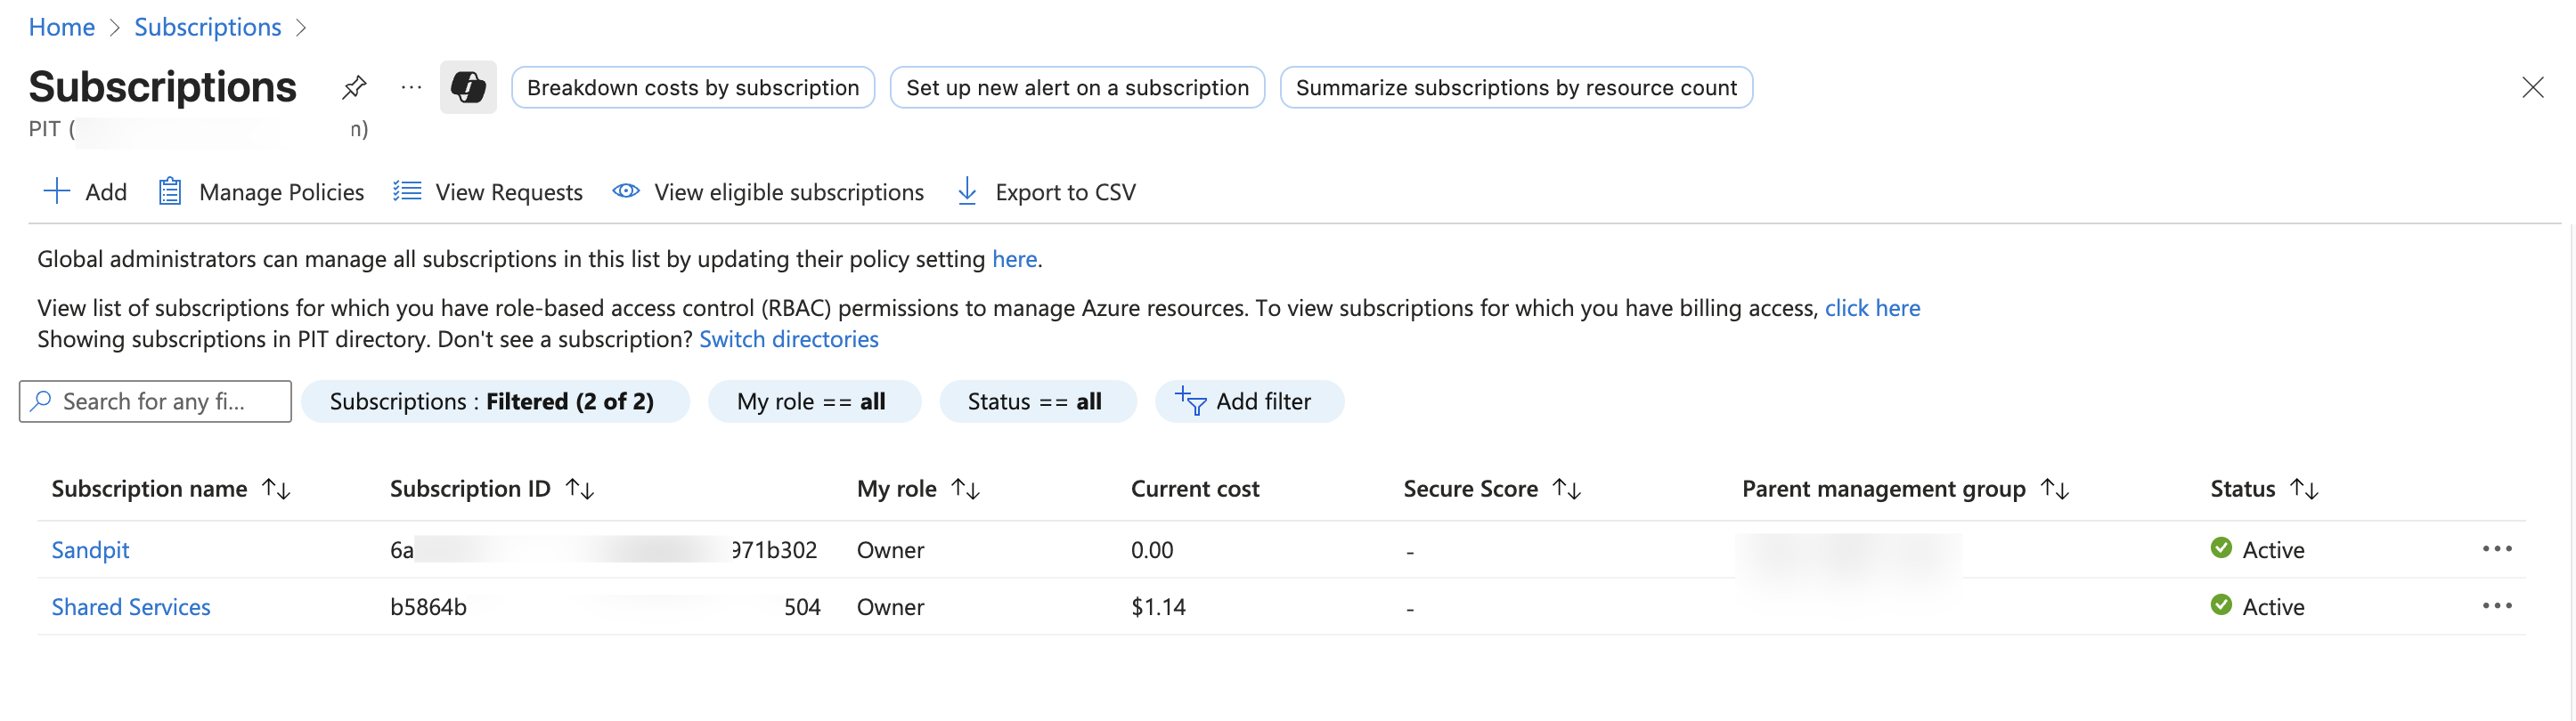Focus the search for any field box
This screenshot has width=2576, height=721.
(x=155, y=401)
